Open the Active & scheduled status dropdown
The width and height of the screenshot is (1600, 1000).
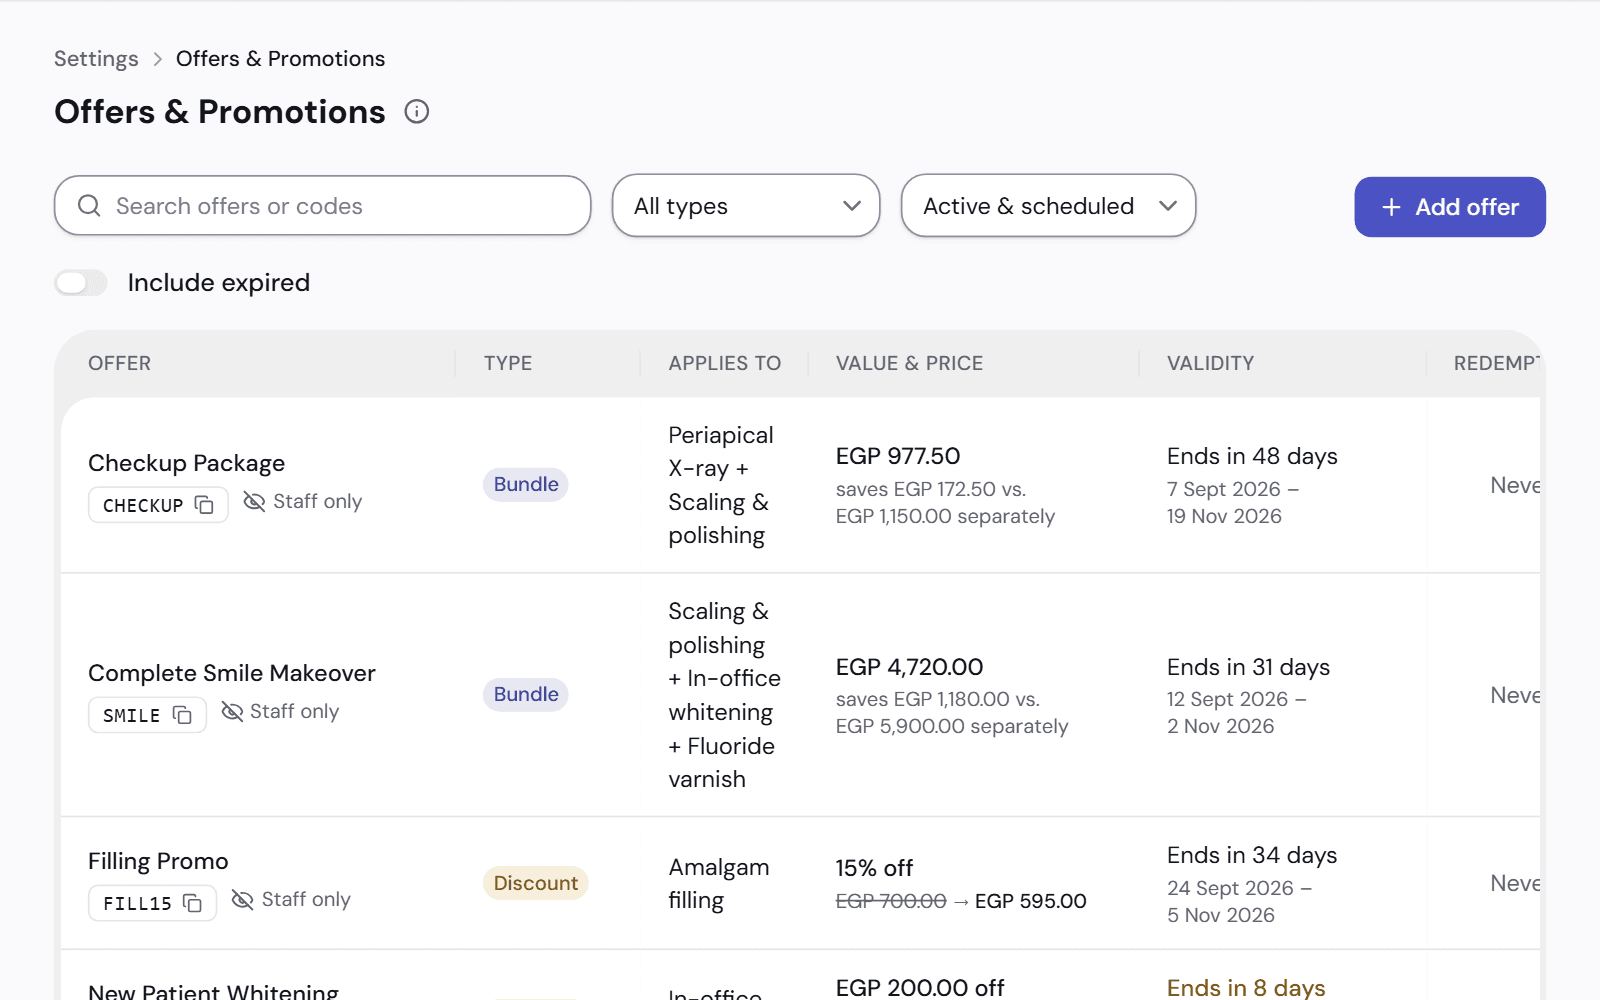coord(1048,206)
